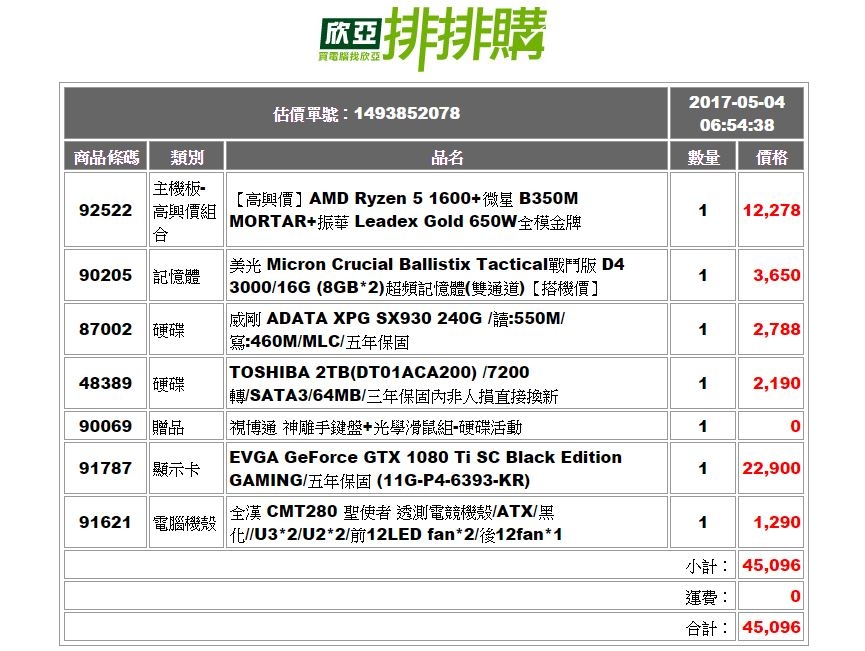Viewport: 865px width, 651px height.
Task: Click the quantity in the TOSHIBA 2TB row
Action: point(703,383)
